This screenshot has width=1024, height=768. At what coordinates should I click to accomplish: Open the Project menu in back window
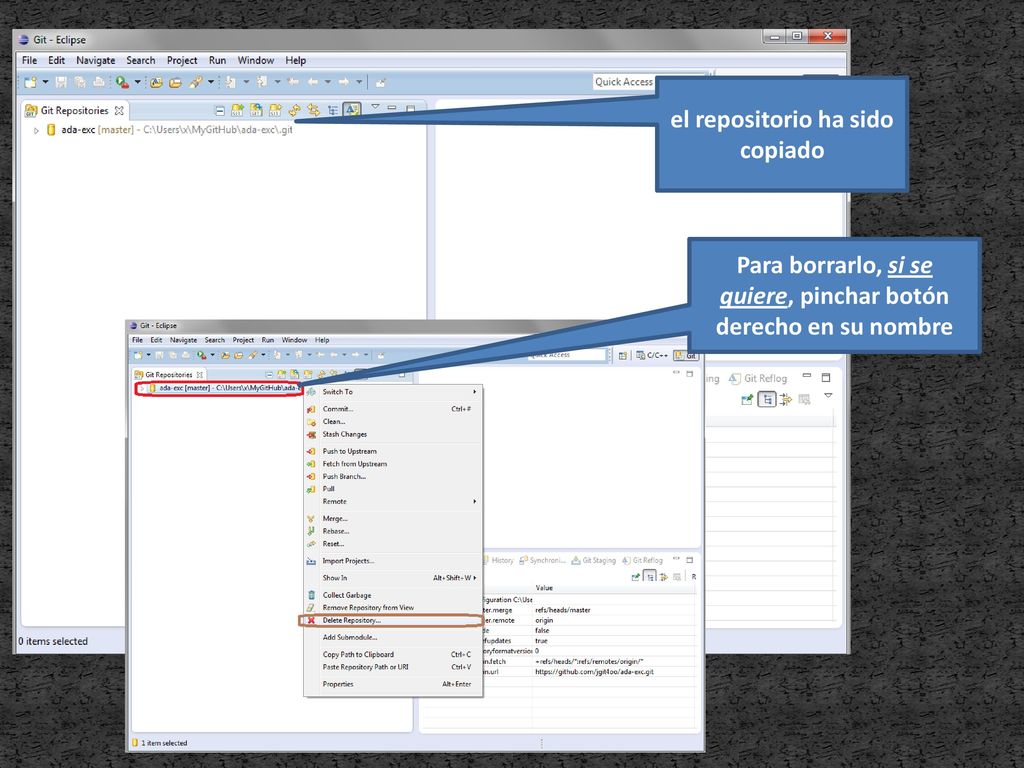[x=182, y=61]
